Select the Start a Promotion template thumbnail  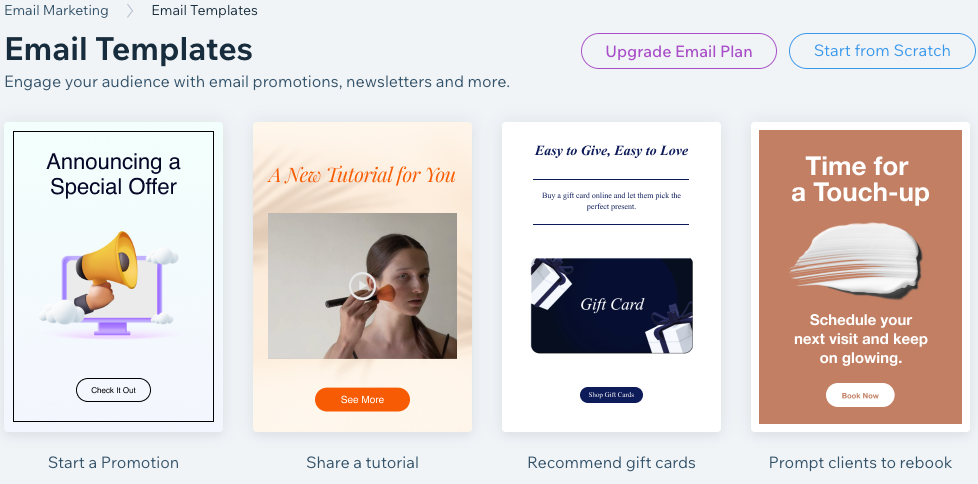[x=114, y=277]
